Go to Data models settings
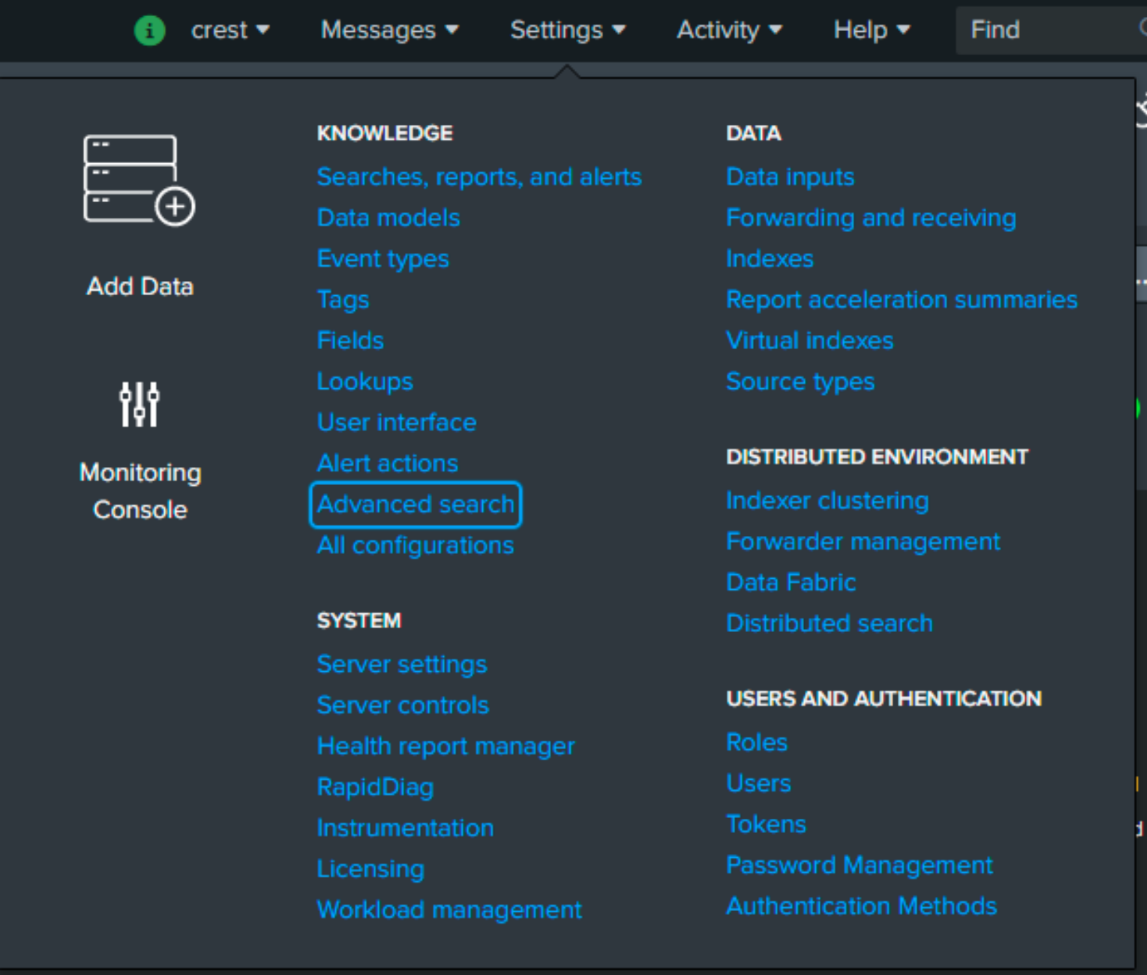 click(x=388, y=218)
